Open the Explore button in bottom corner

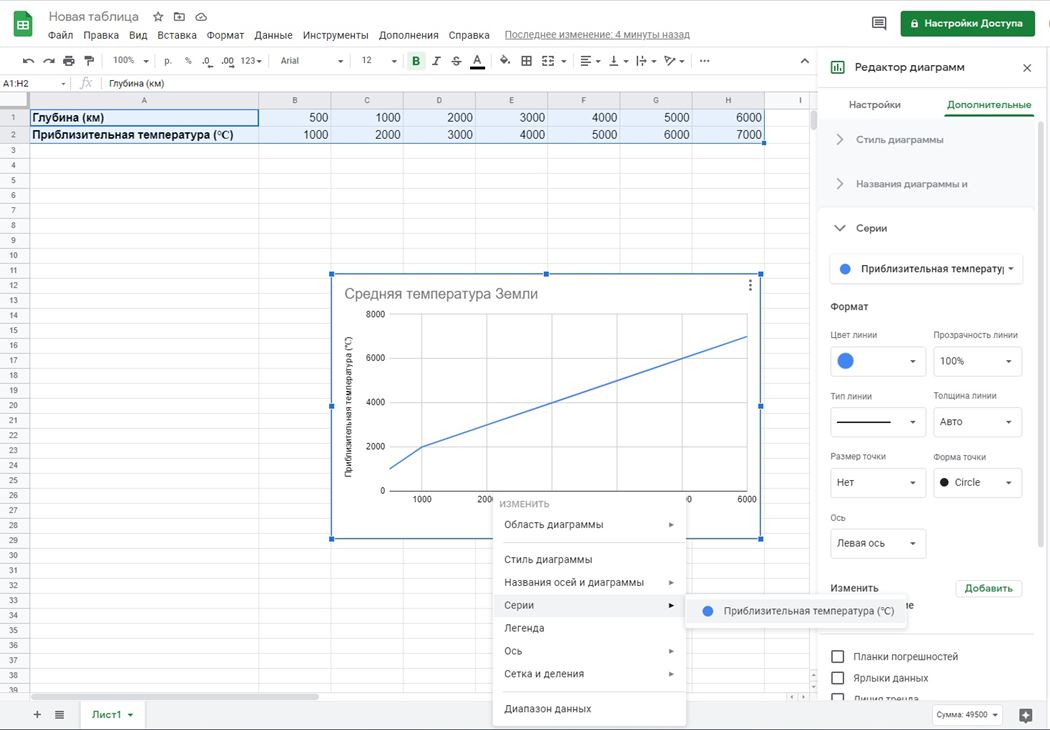click(1025, 715)
